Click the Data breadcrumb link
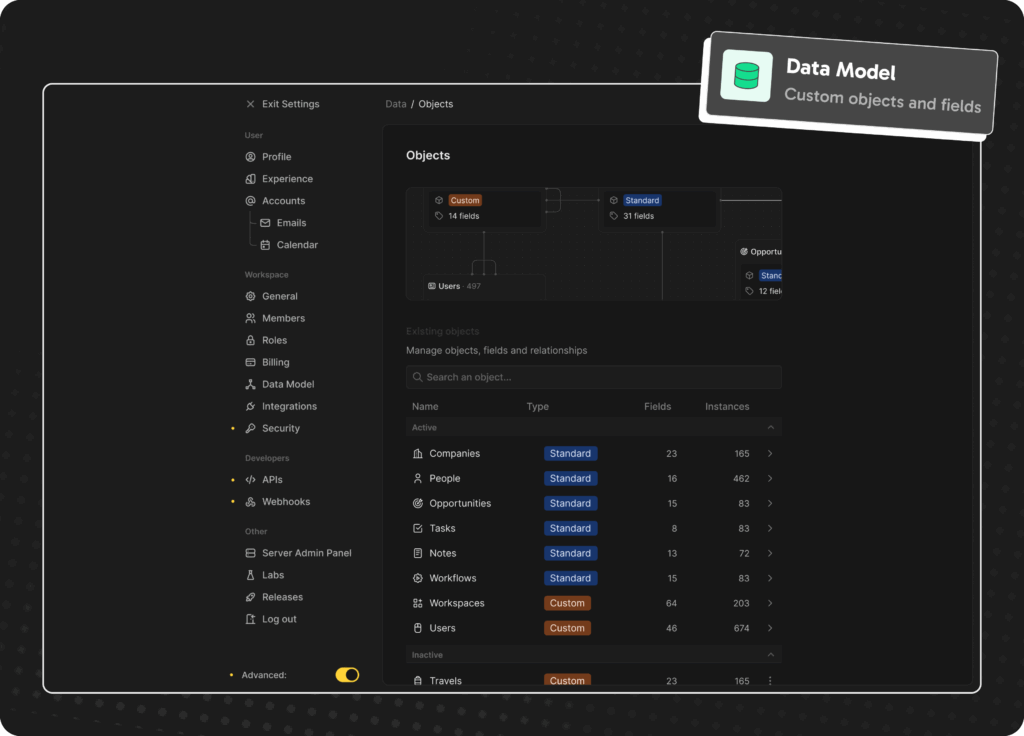Viewport: 1024px width, 736px height. tap(396, 104)
